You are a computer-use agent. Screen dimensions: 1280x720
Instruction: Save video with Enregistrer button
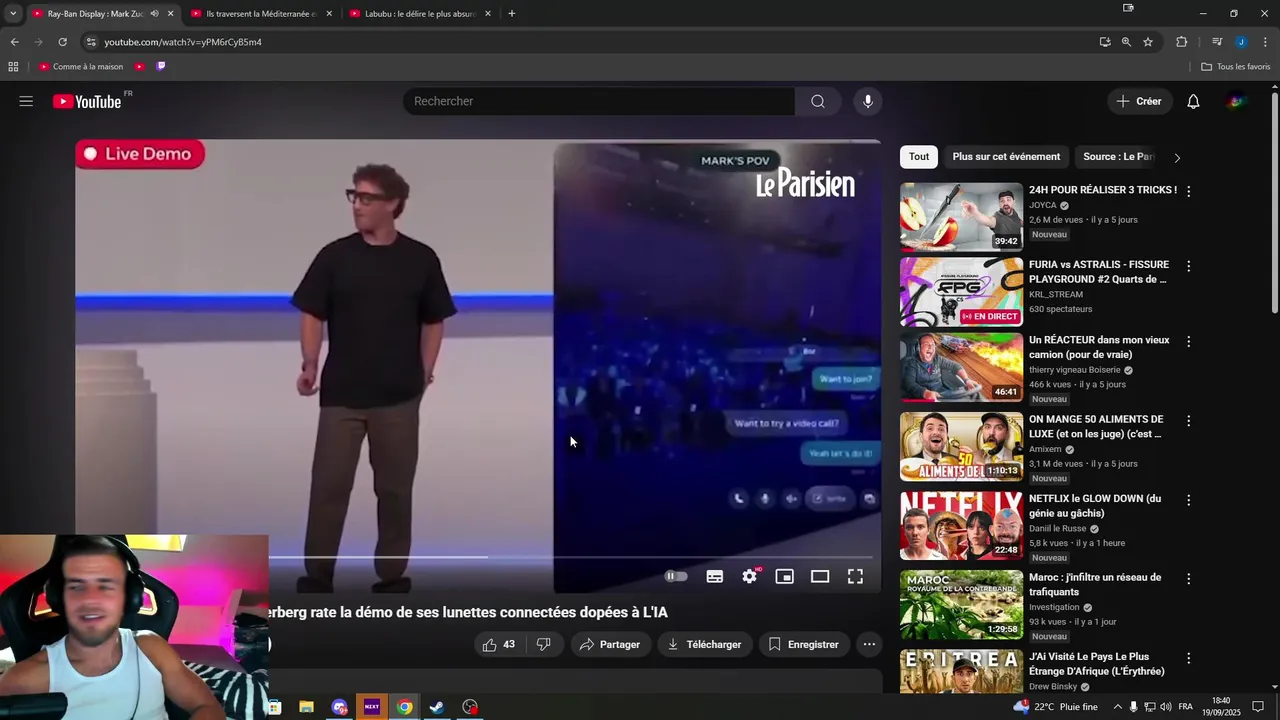click(x=804, y=645)
